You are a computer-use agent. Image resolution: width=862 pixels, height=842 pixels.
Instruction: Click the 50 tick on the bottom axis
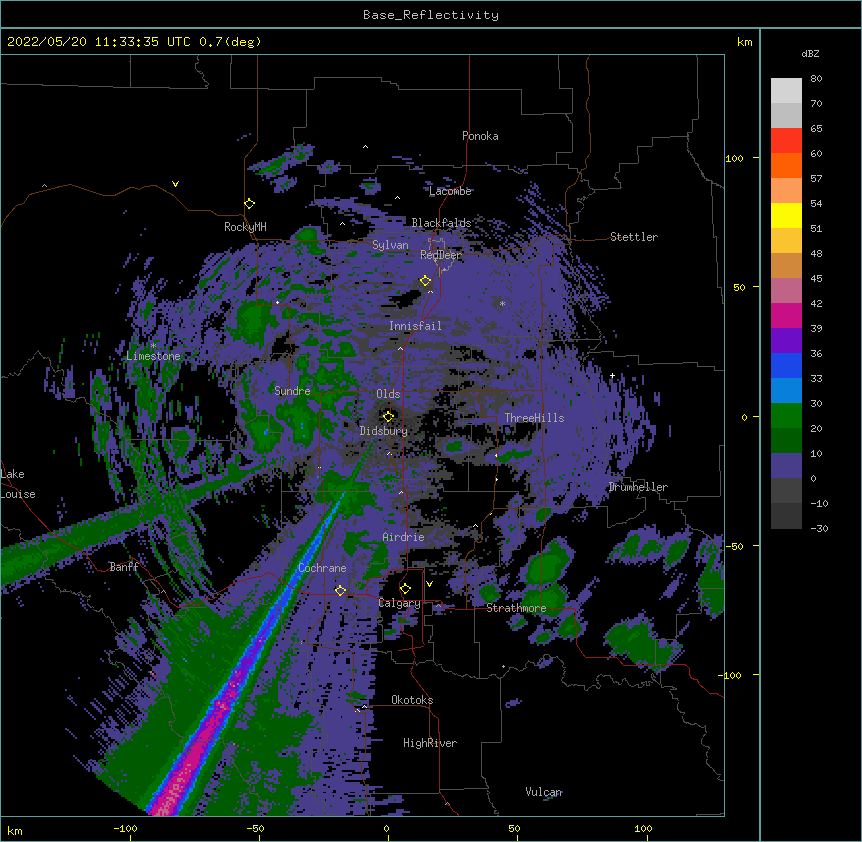coord(514,828)
